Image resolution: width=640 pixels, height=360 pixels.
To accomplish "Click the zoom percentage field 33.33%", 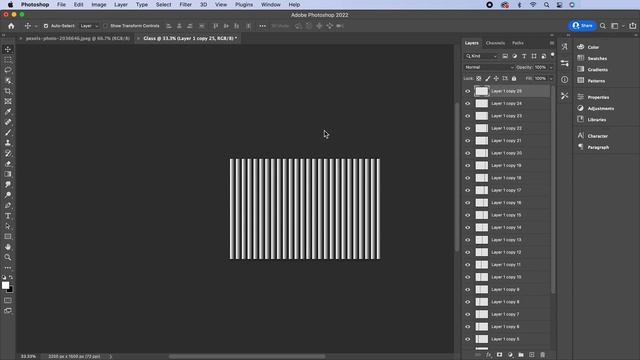I will coord(28,356).
